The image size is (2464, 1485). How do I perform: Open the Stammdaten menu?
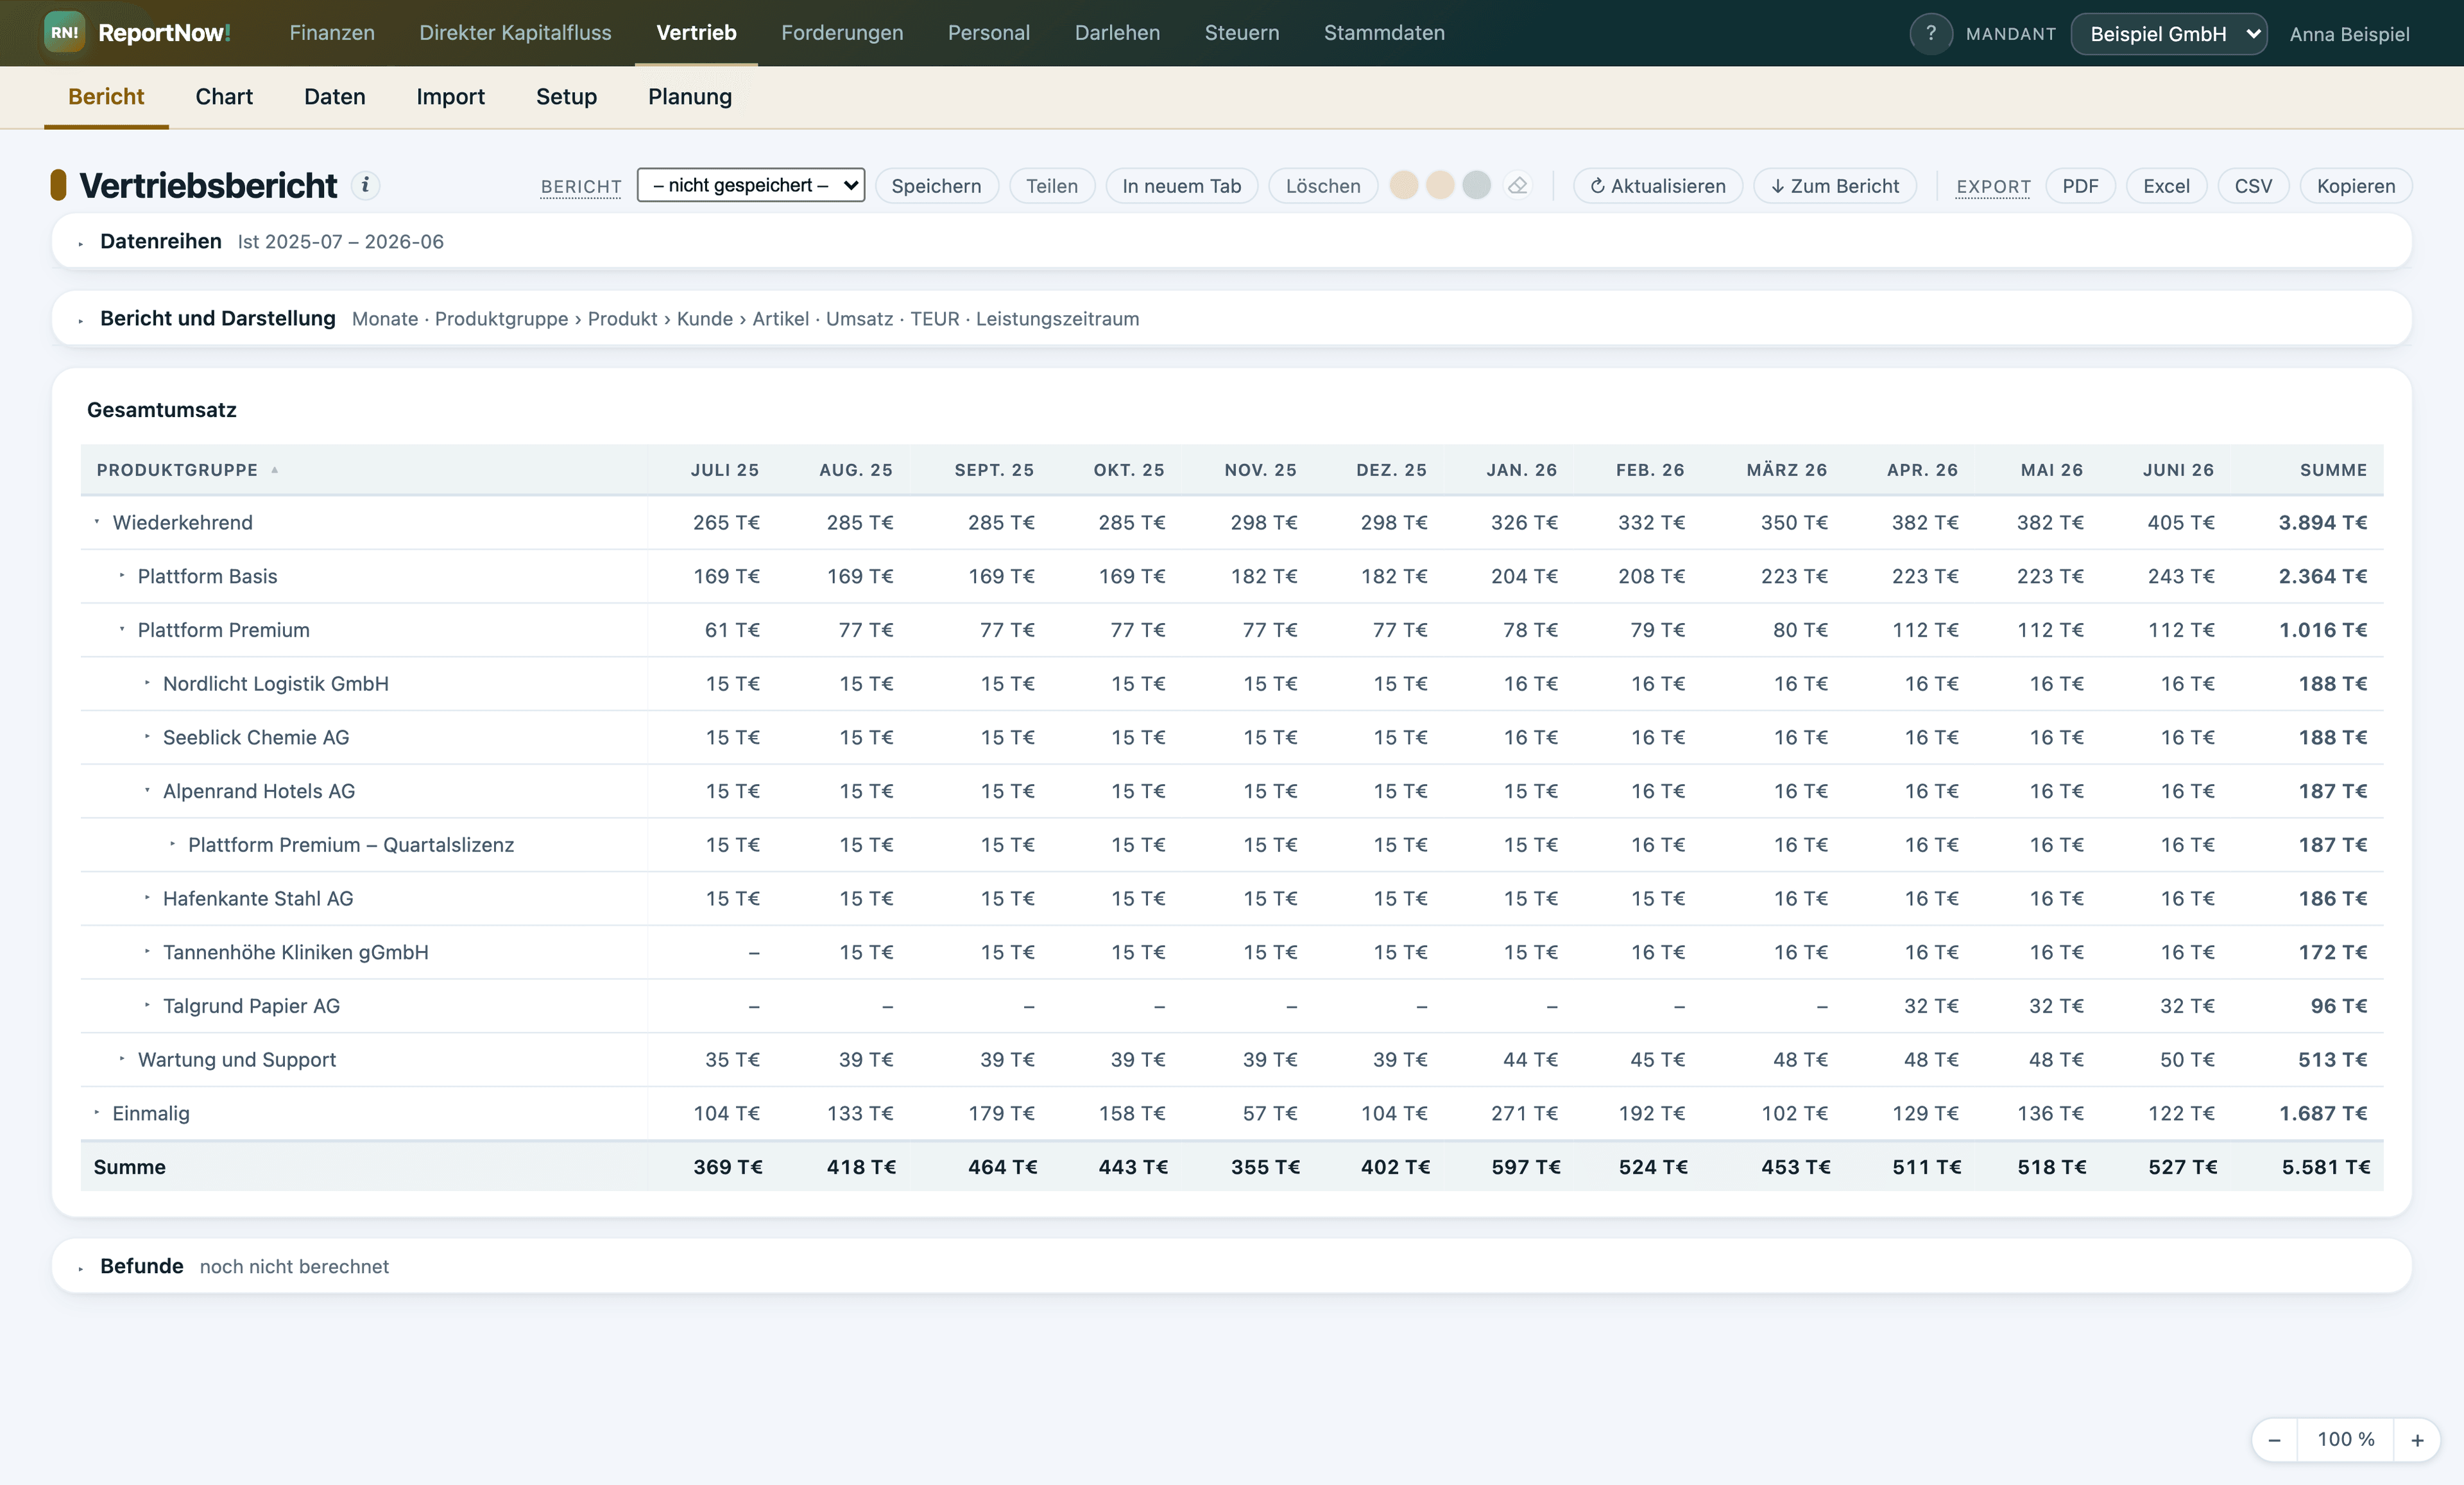[x=1384, y=33]
